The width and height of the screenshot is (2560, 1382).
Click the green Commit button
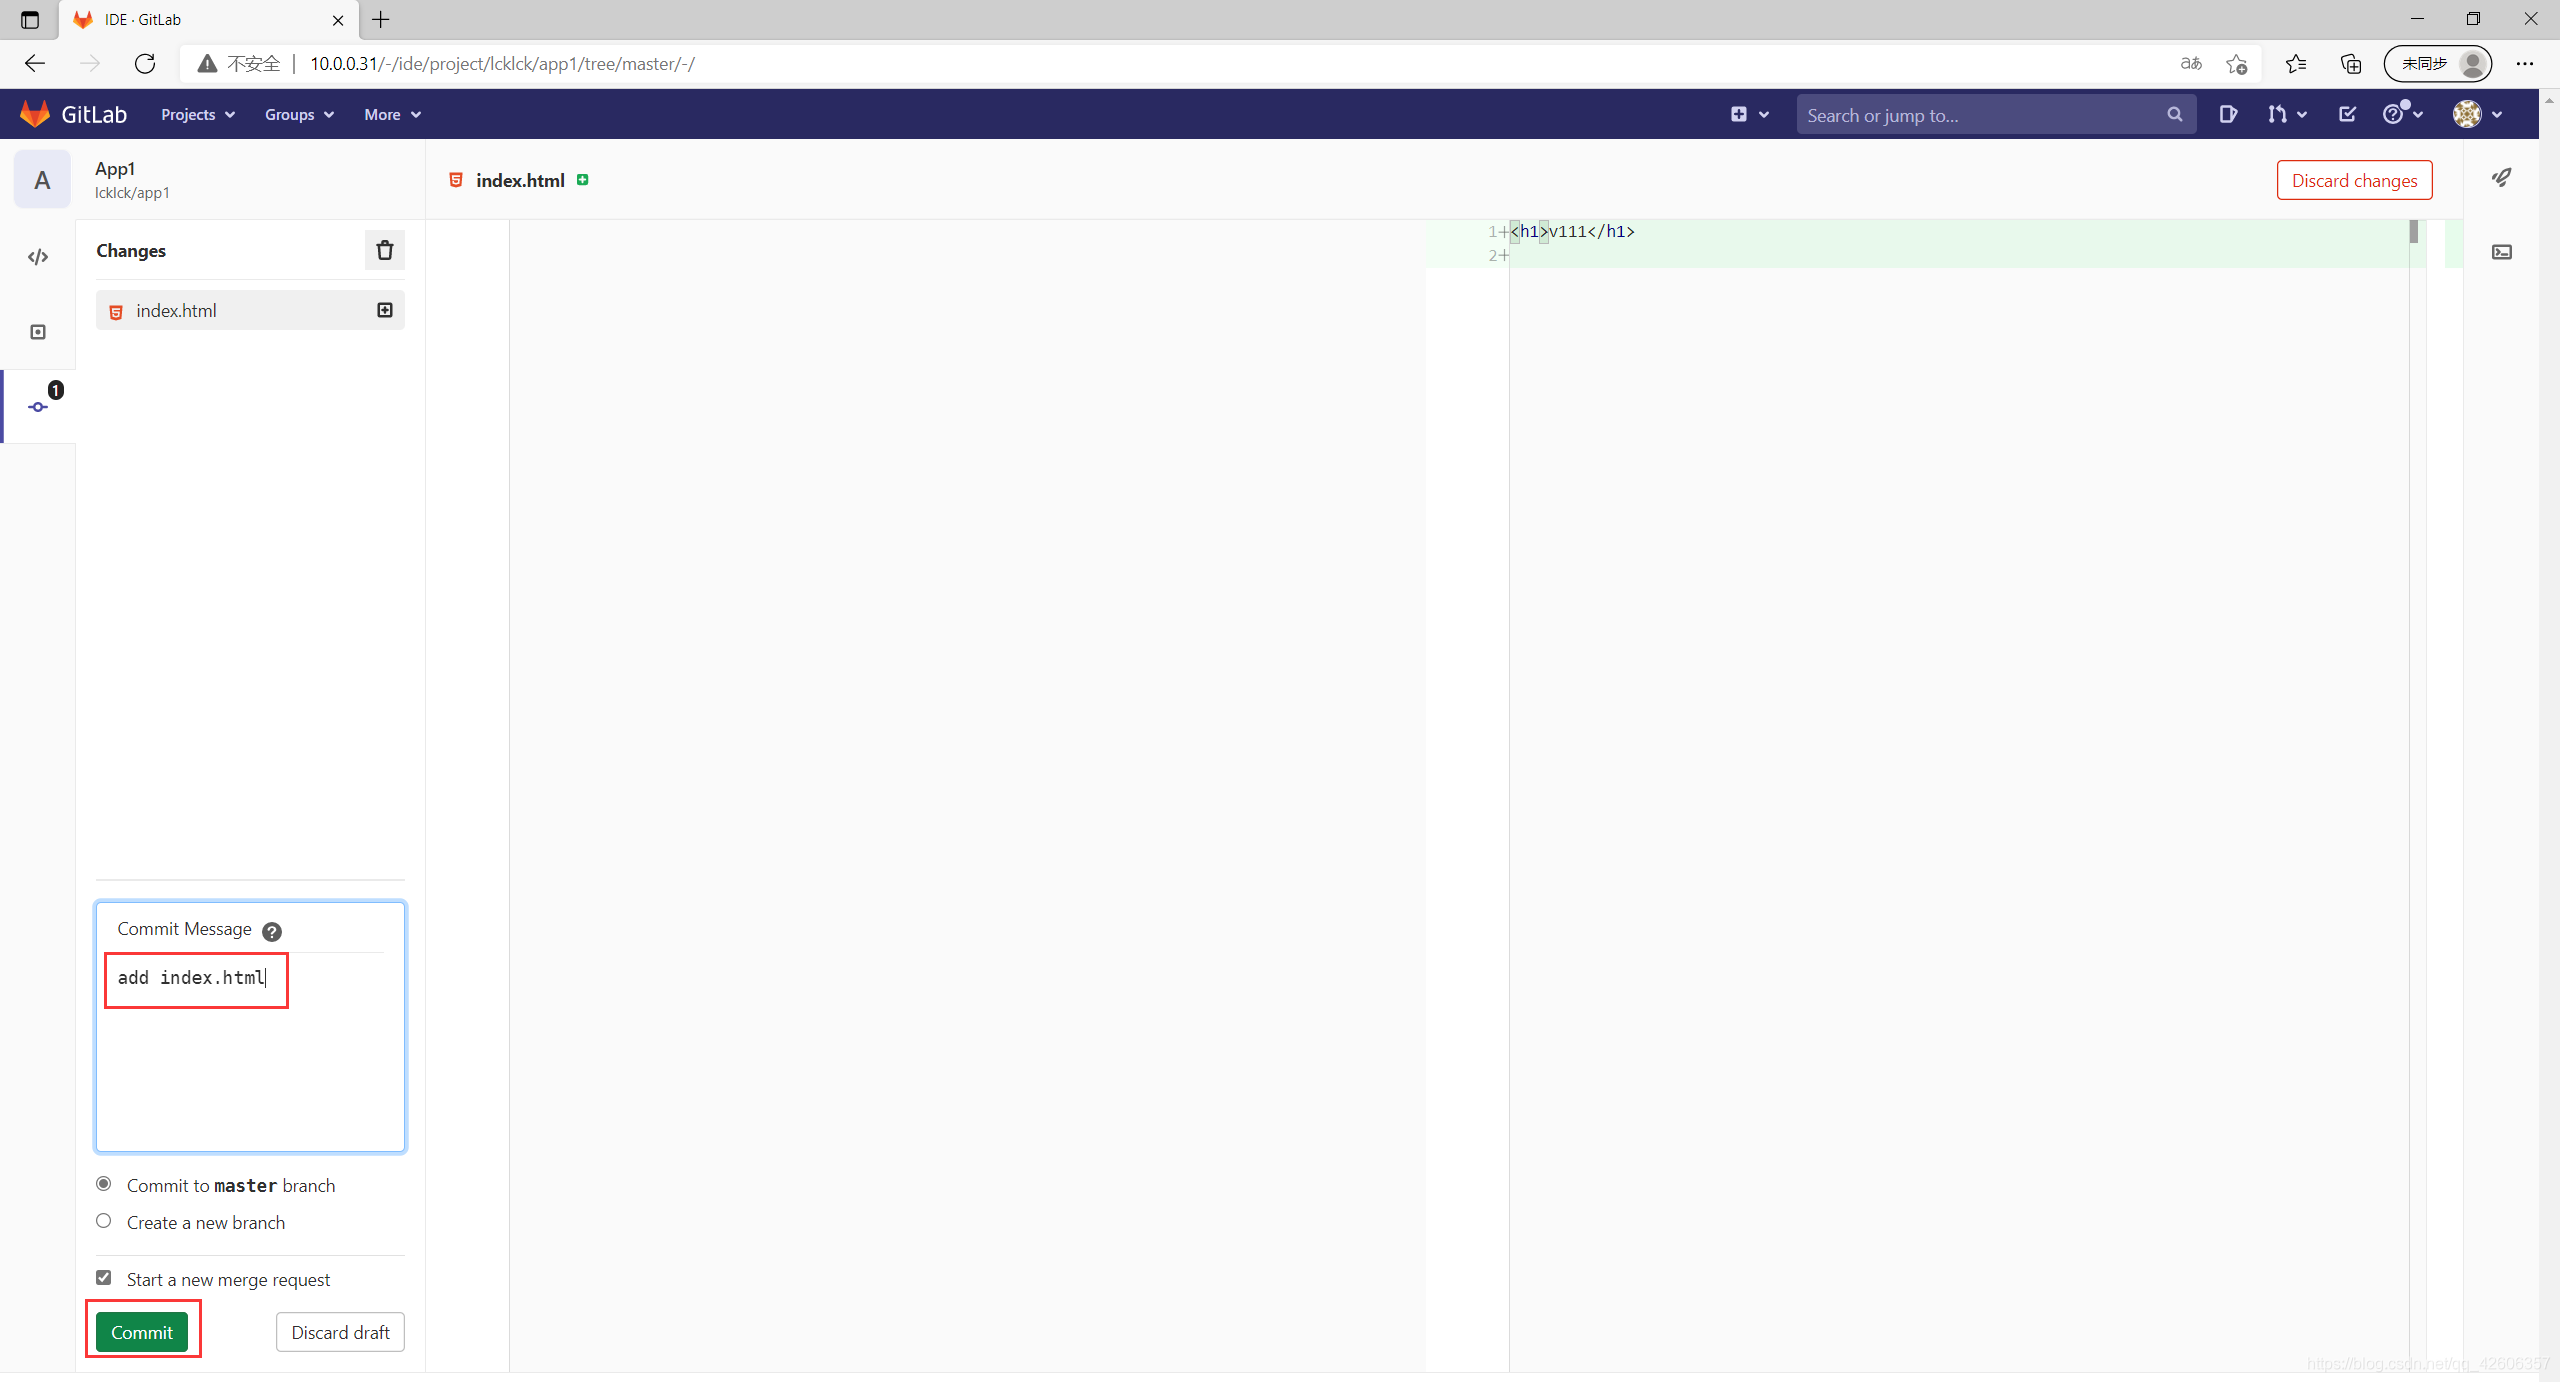click(142, 1332)
